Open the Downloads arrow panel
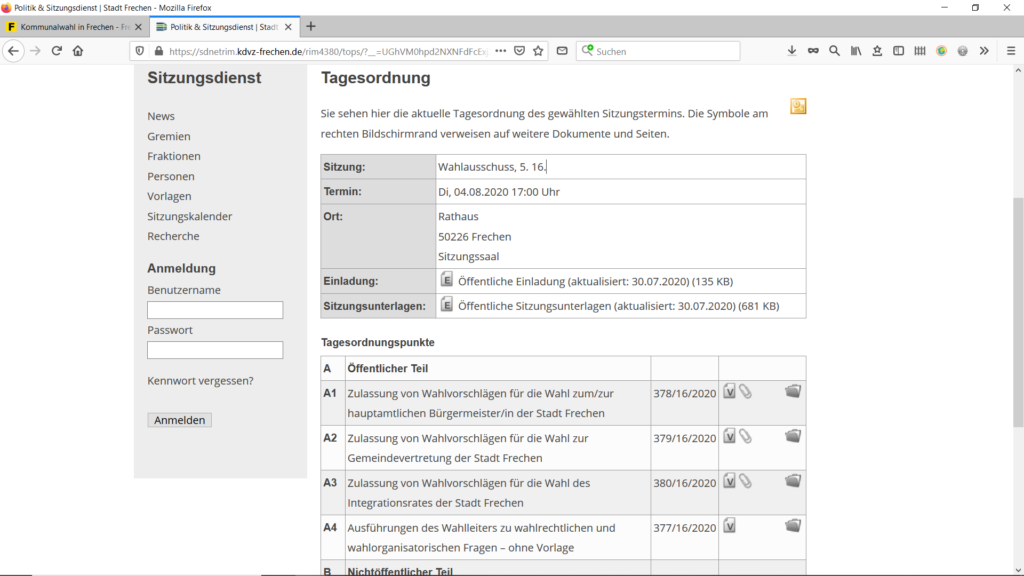 click(792, 51)
